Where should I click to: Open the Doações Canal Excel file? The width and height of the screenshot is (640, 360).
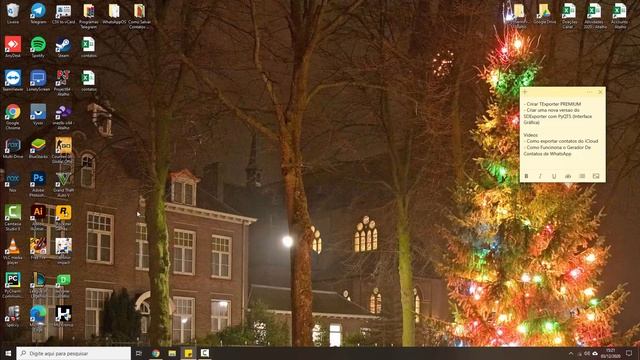569,15
